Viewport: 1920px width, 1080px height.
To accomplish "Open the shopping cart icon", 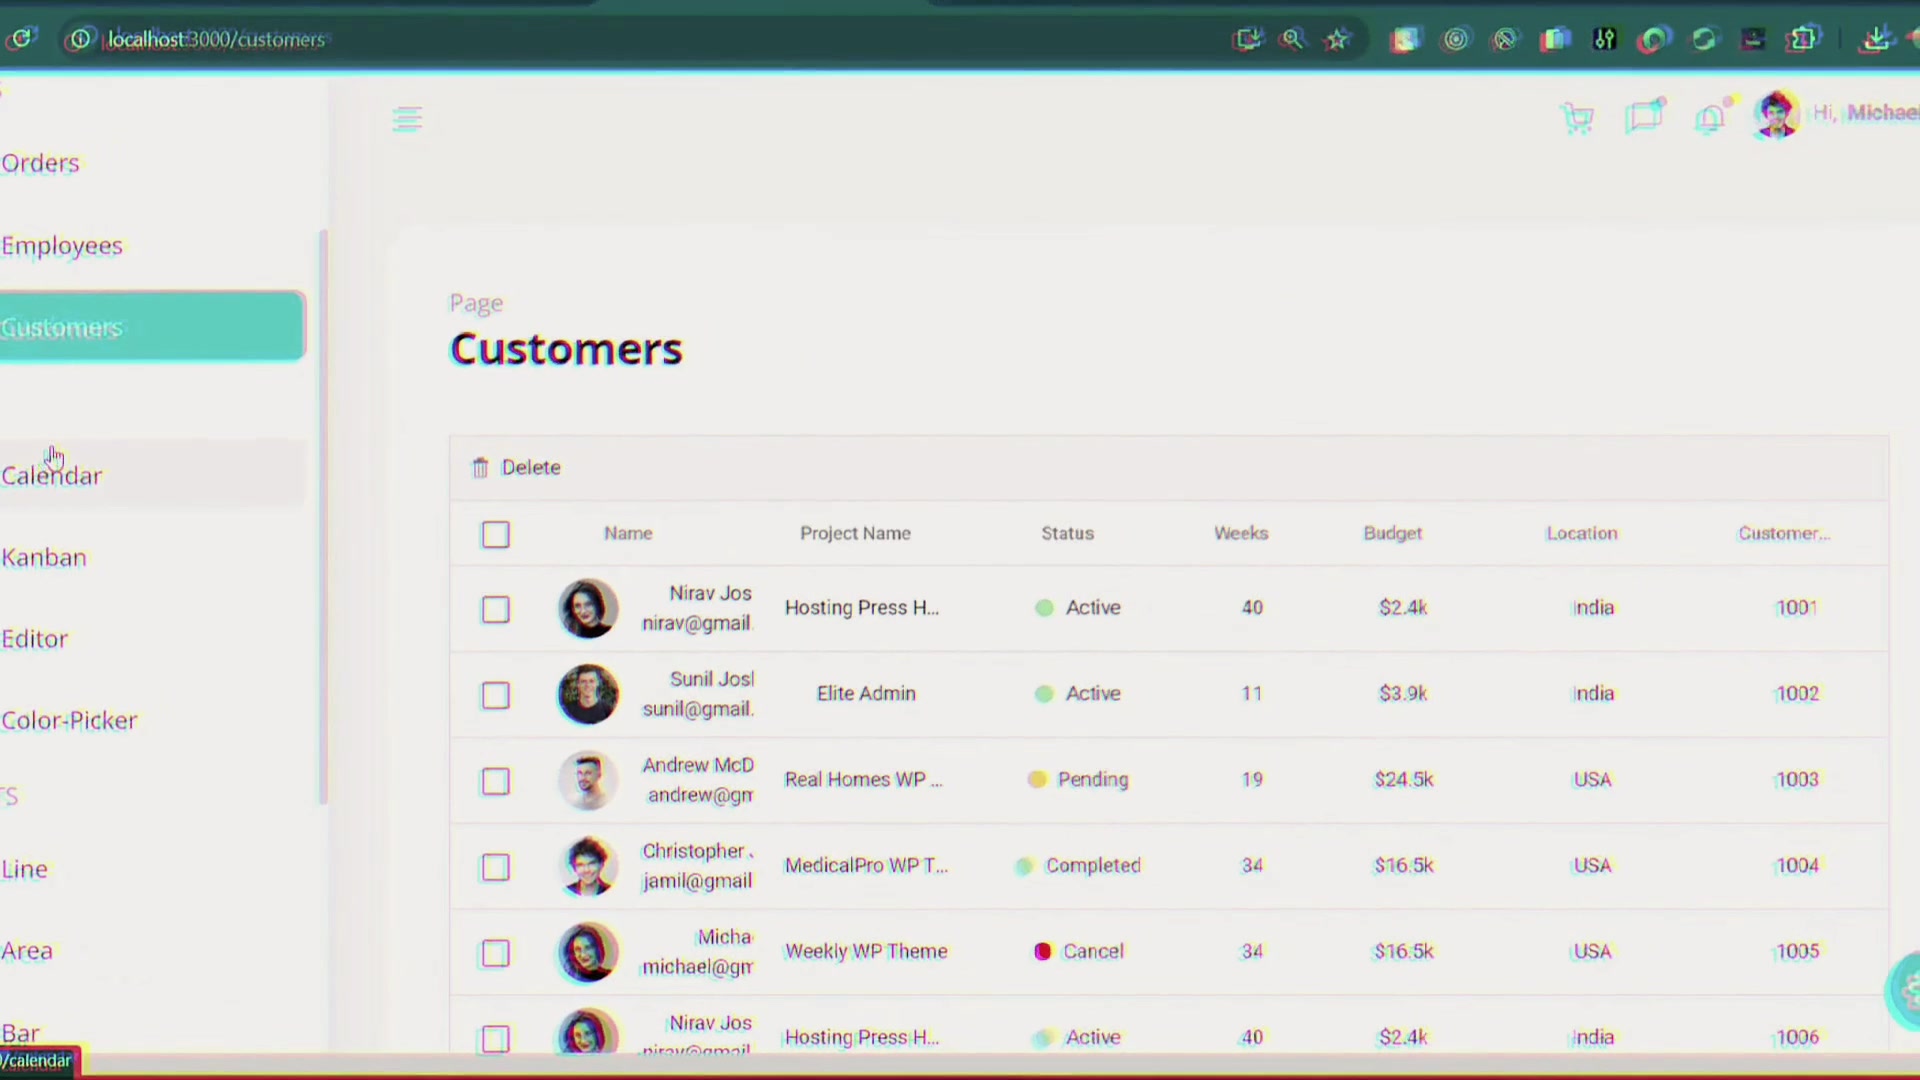I will [x=1577, y=118].
